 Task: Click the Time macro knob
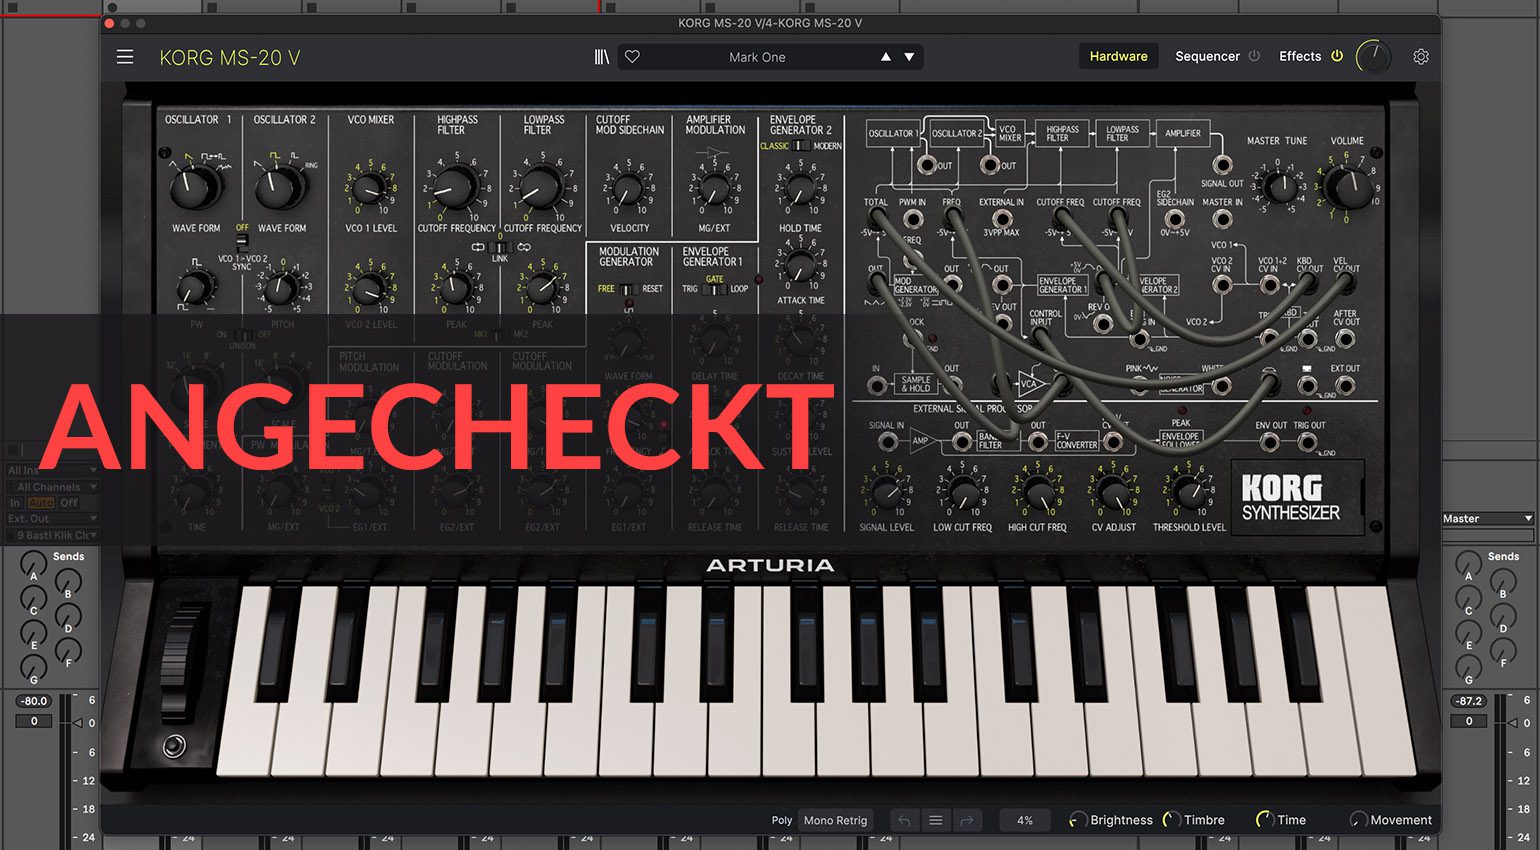point(1265,820)
